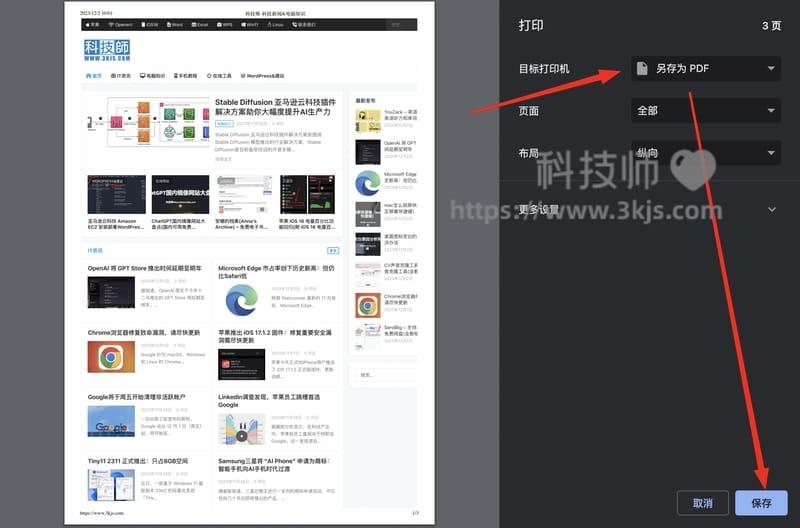Click the 电脑知识 nav item in preview
The height and width of the screenshot is (528, 800).
pyautogui.click(x=153, y=76)
